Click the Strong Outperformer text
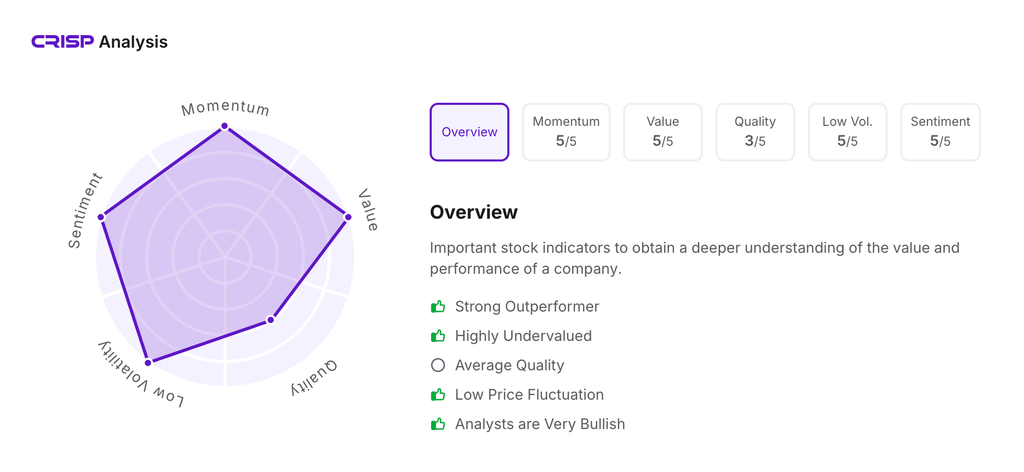This screenshot has height=472, width=1024. click(527, 307)
